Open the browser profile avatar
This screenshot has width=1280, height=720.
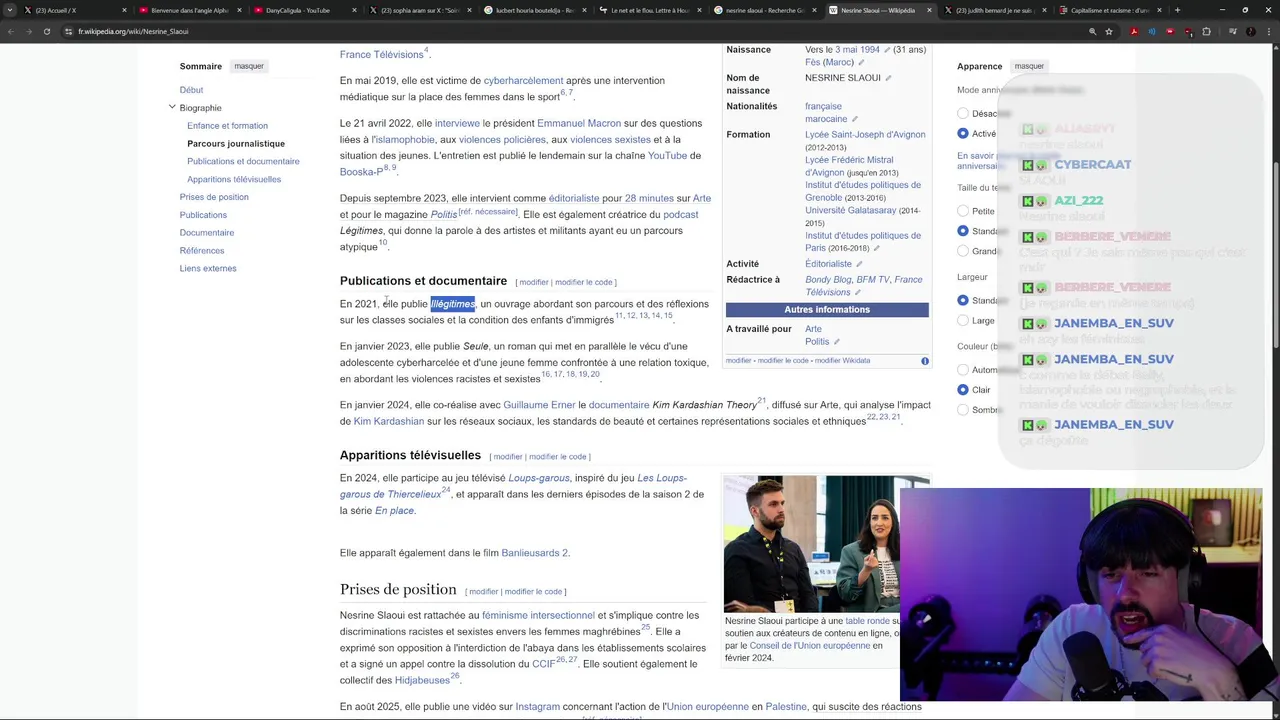coord(1250,31)
